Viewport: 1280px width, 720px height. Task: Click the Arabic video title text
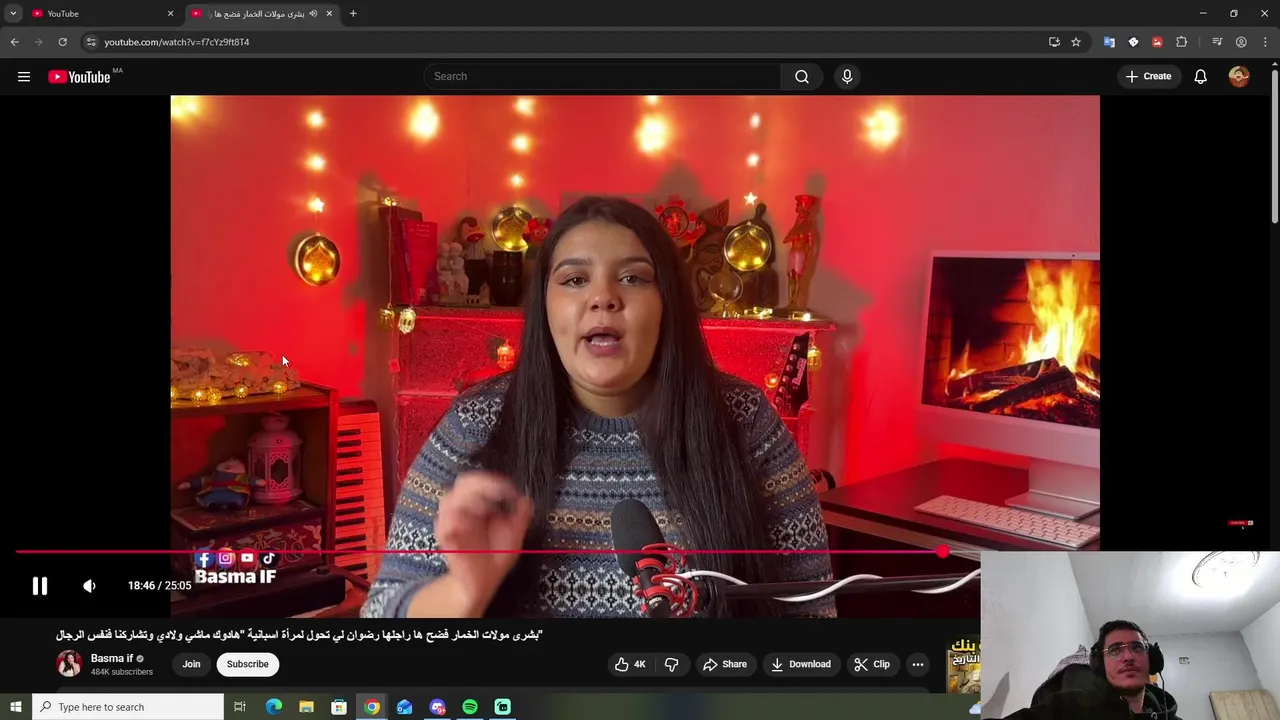coord(299,635)
